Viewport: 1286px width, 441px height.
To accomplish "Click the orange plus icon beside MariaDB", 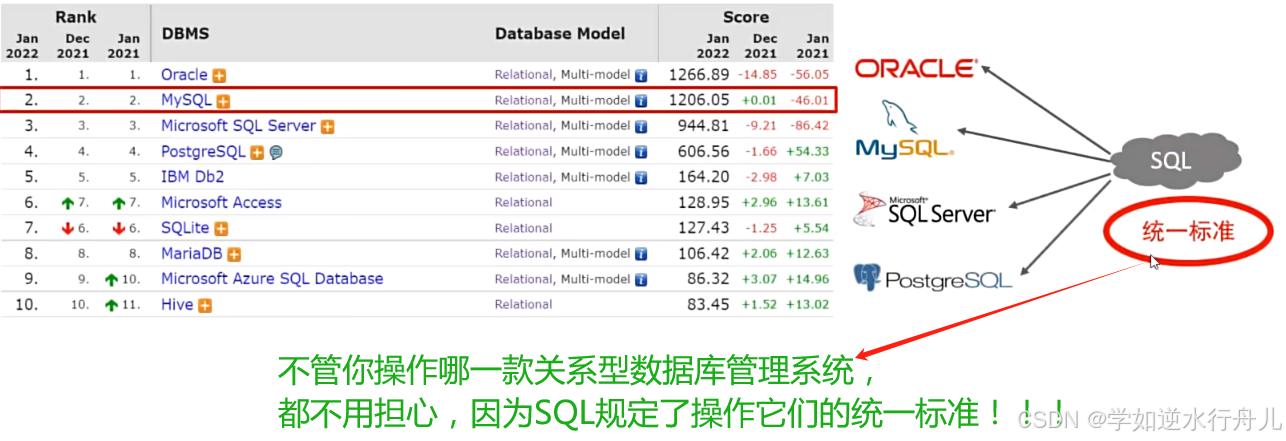I will coord(233,255).
